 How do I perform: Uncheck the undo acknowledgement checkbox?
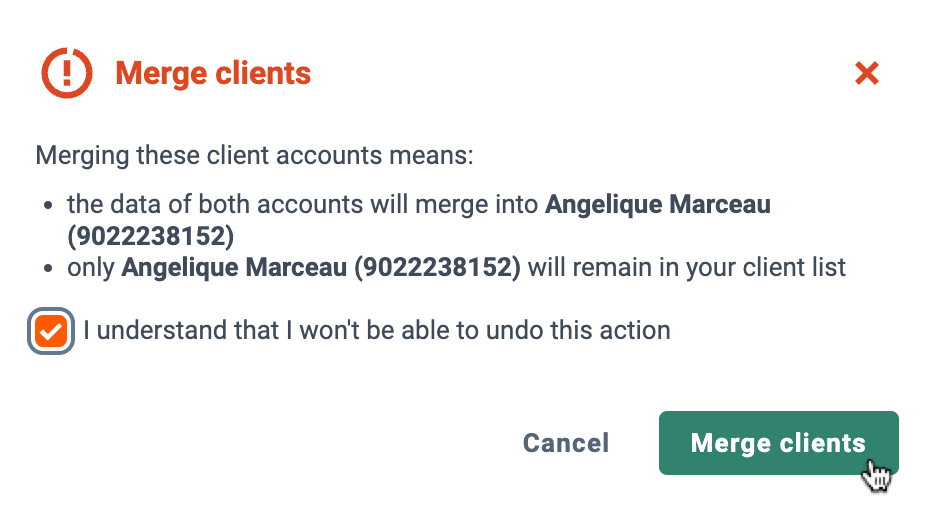(51, 331)
